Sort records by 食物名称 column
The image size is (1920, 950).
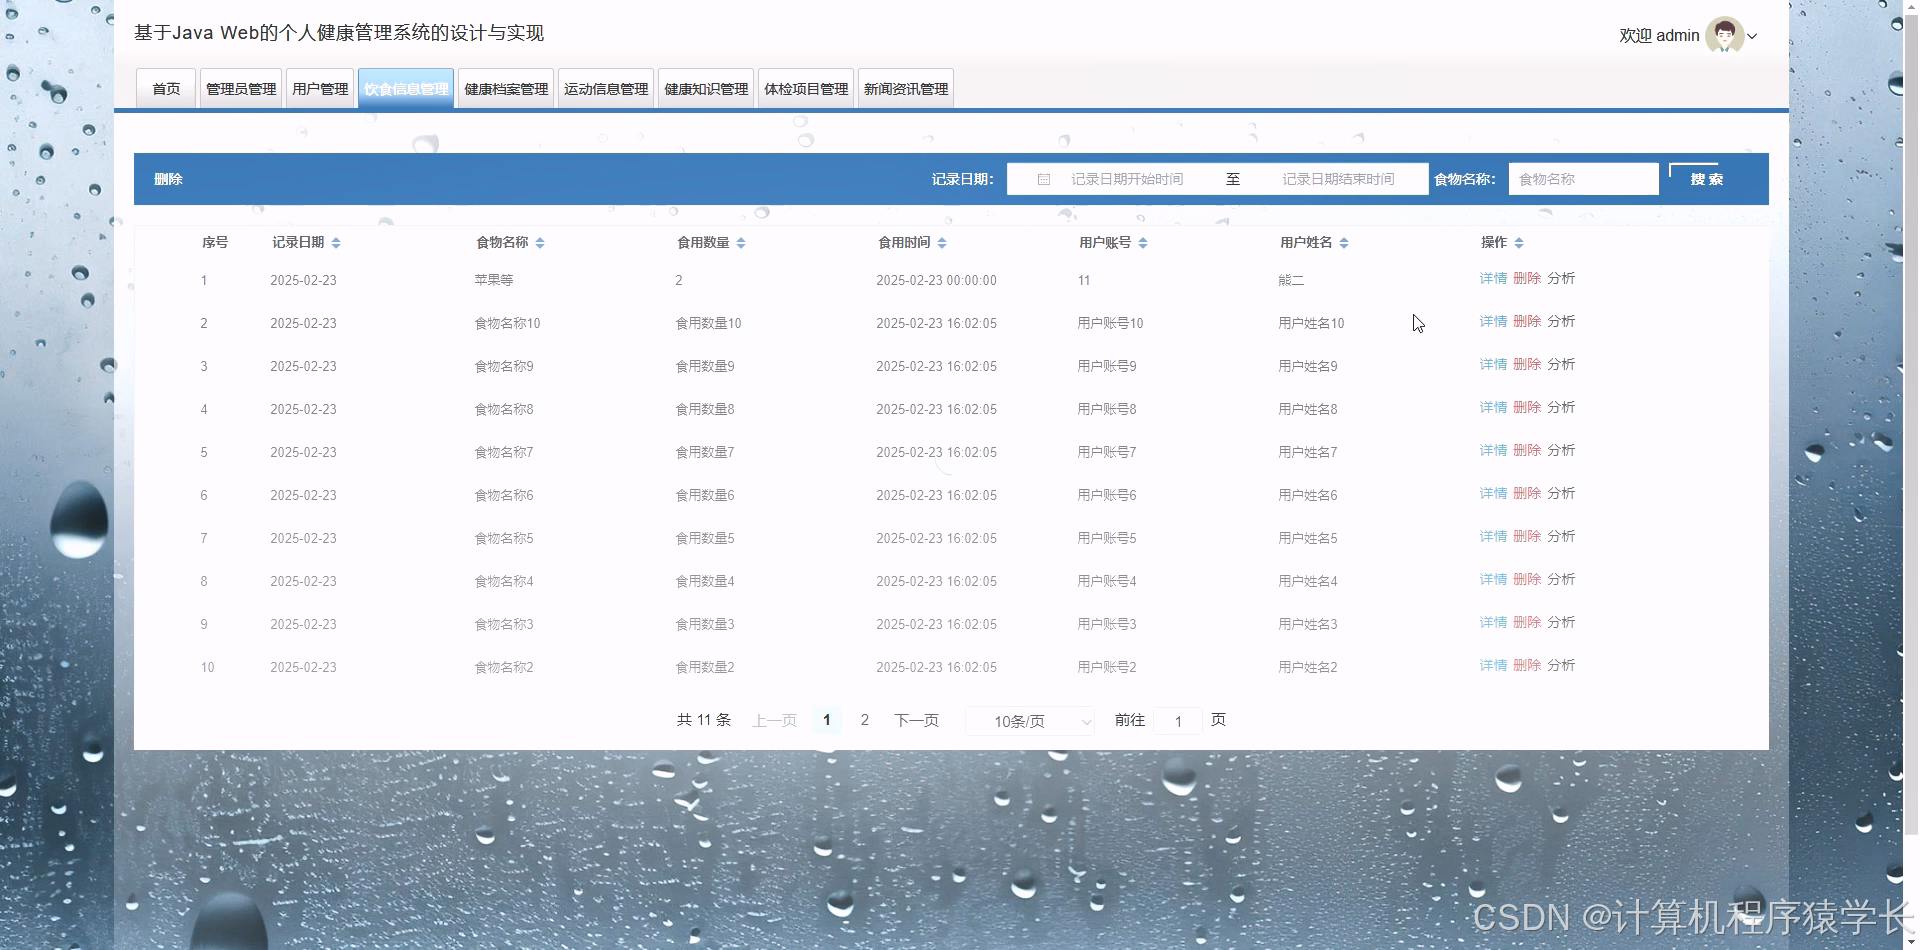coord(539,242)
